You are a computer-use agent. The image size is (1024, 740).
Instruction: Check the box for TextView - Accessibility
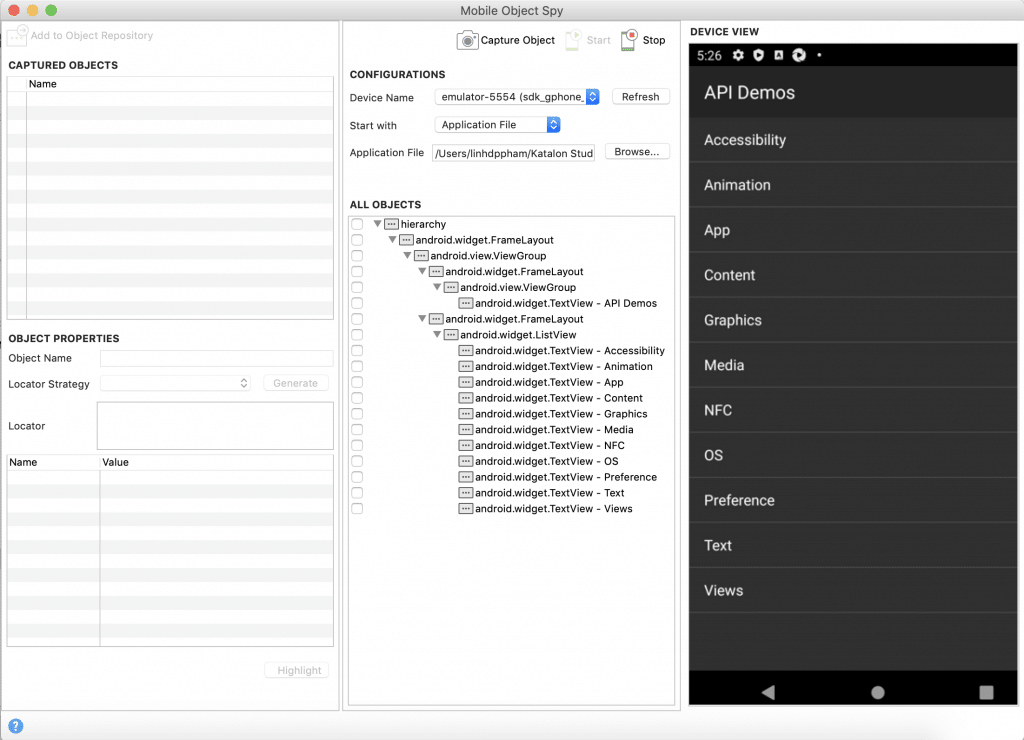pos(357,351)
